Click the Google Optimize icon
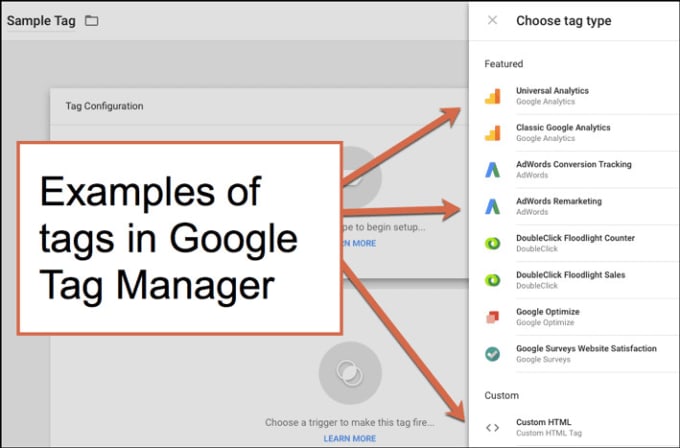Screen dimensions: 680x448 pyautogui.click(x=493, y=317)
